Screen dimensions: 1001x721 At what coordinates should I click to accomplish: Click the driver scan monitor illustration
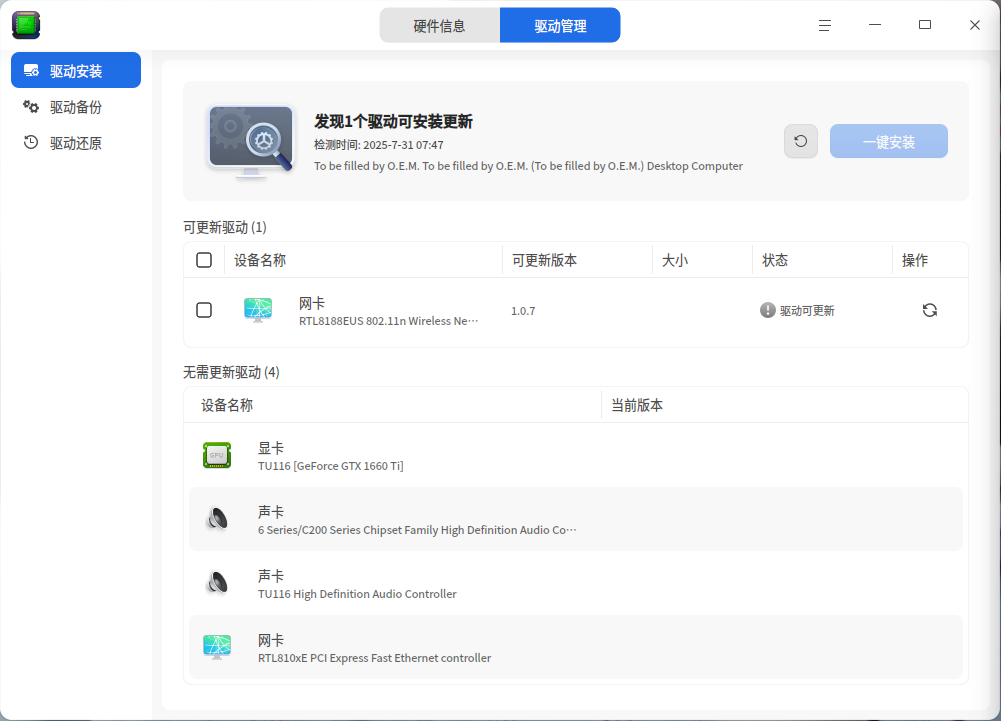(x=252, y=141)
